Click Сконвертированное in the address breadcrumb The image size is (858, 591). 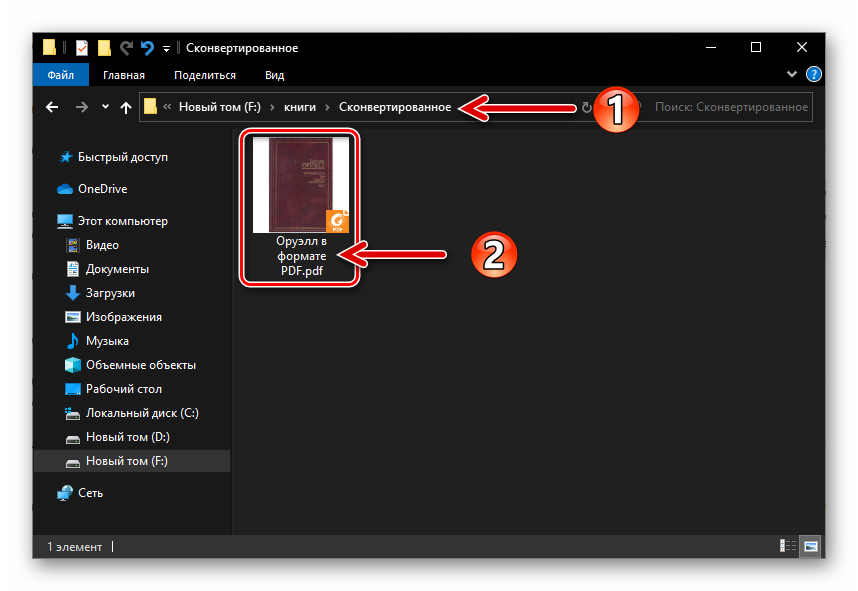[x=395, y=107]
